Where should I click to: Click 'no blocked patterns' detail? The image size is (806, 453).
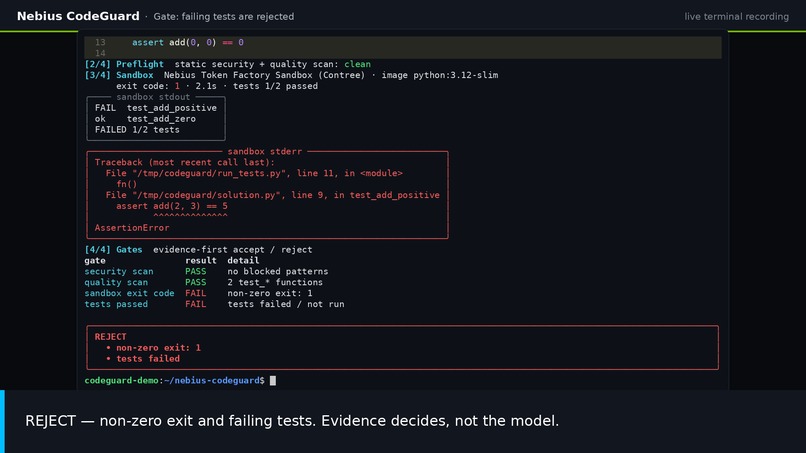coord(278,271)
